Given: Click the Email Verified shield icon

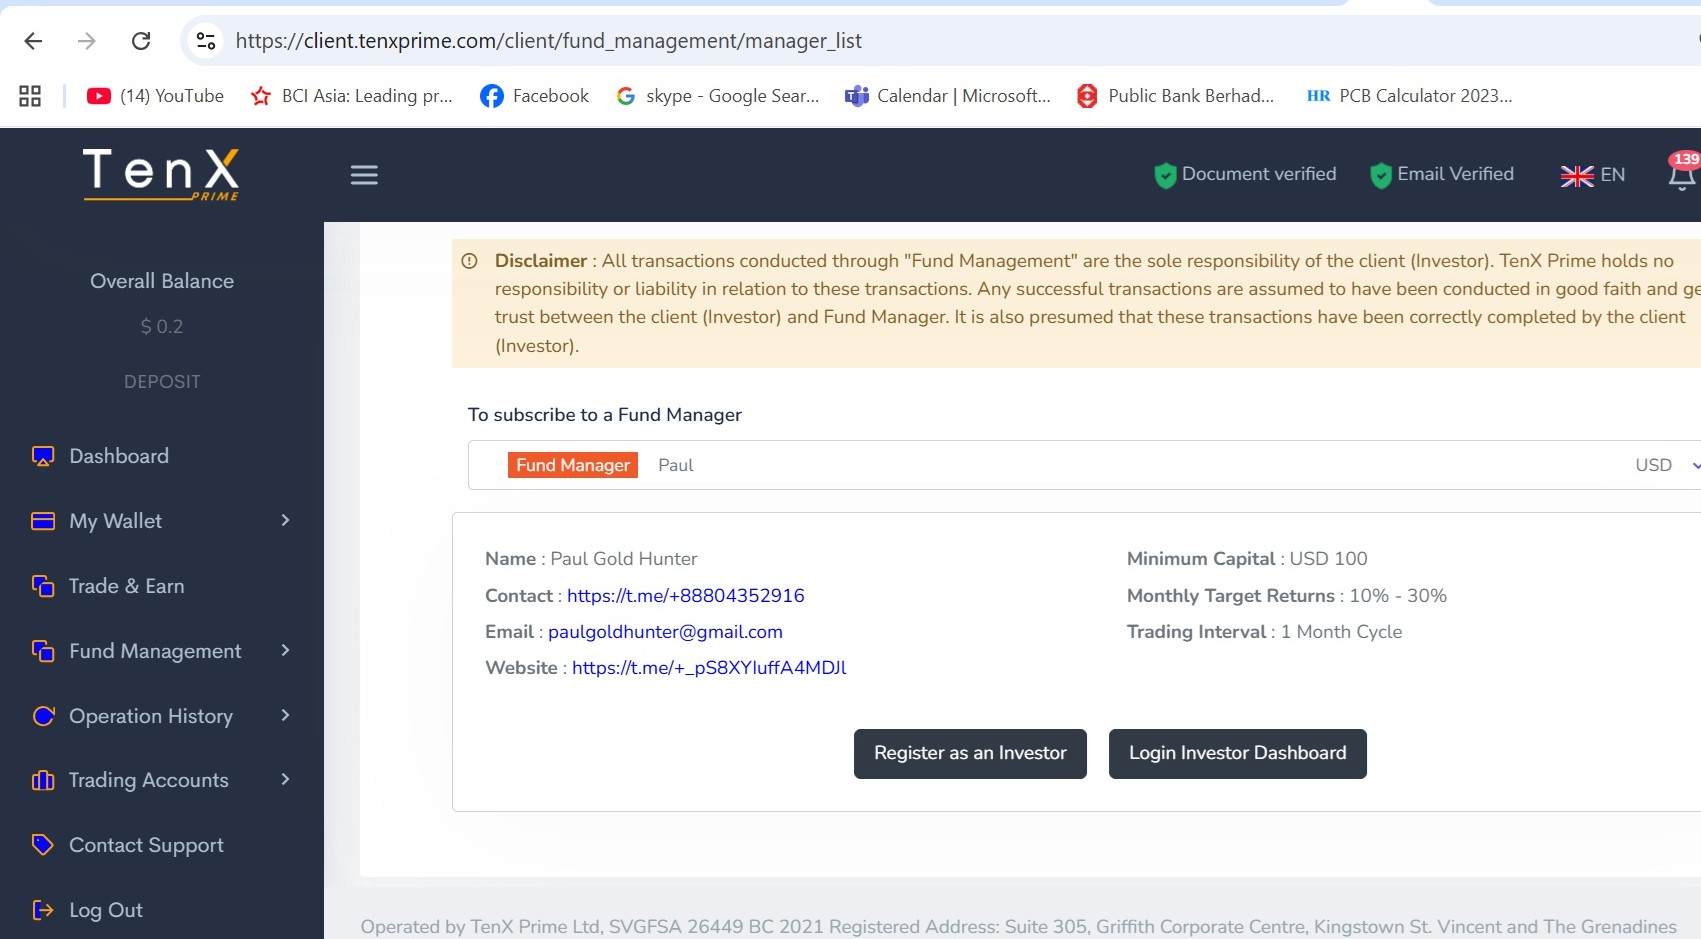Looking at the screenshot, I should click(1380, 176).
